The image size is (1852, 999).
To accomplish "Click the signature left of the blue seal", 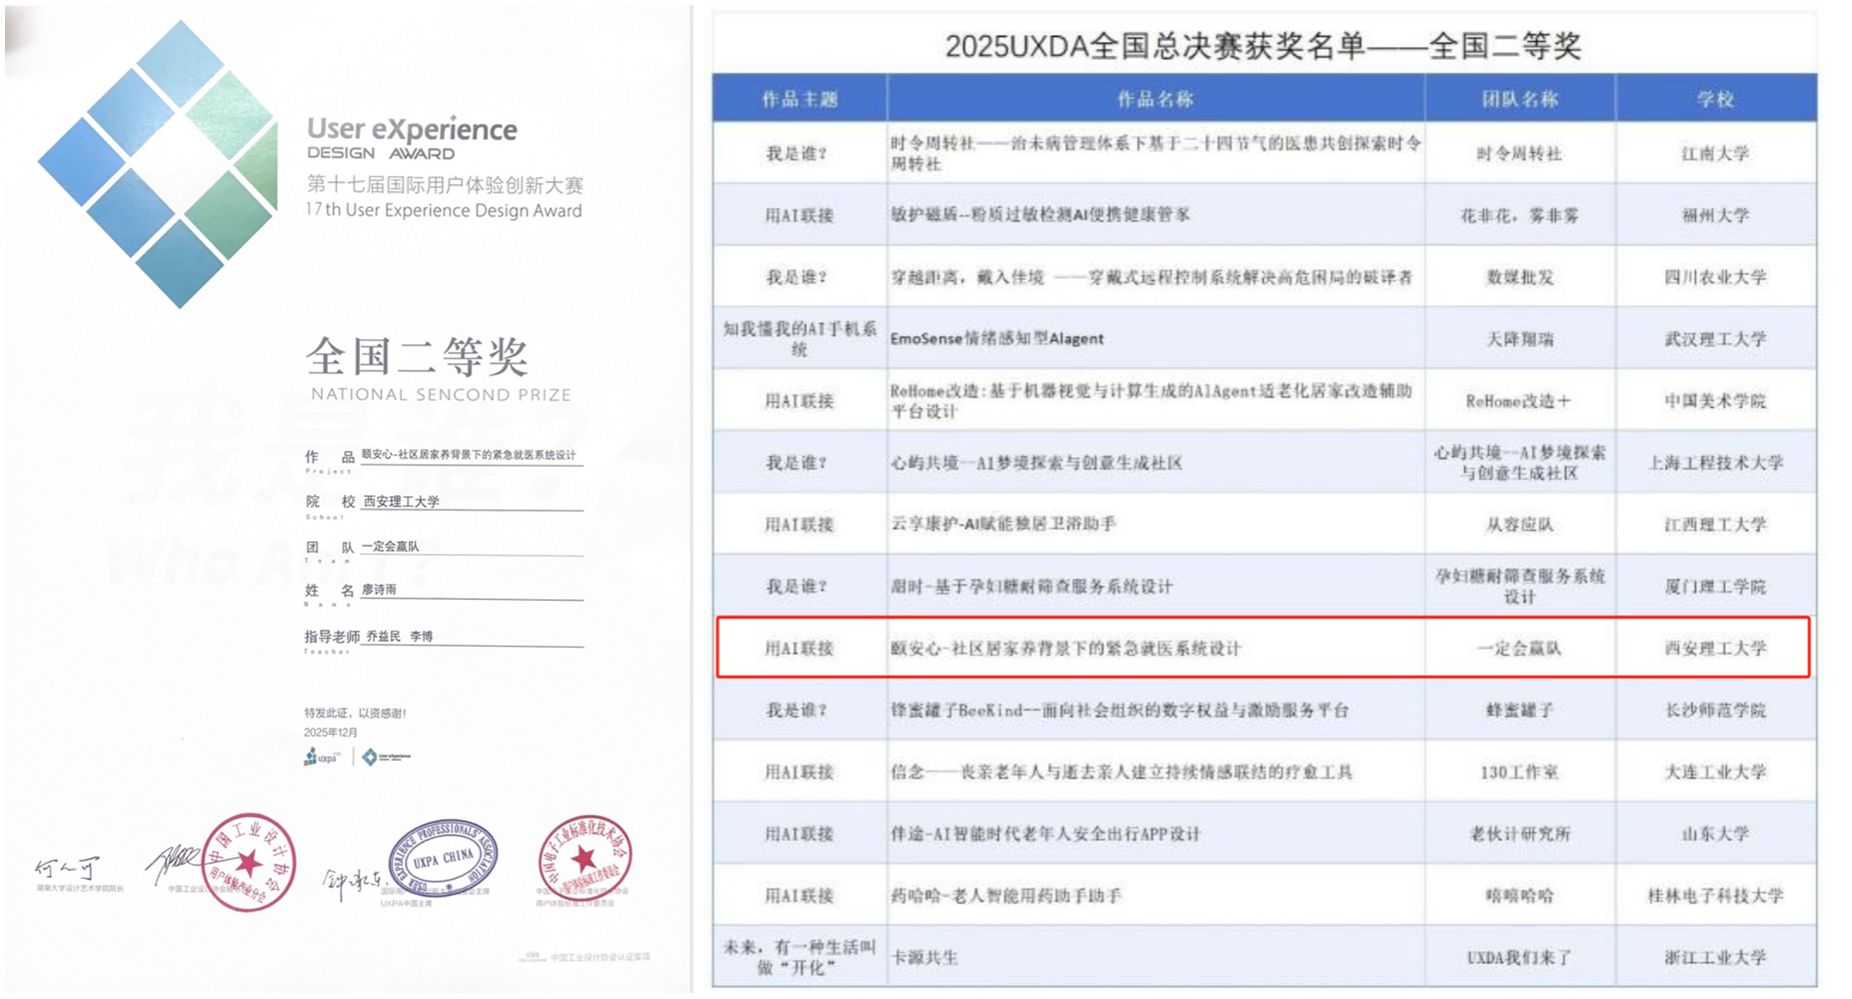I will 351,879.
